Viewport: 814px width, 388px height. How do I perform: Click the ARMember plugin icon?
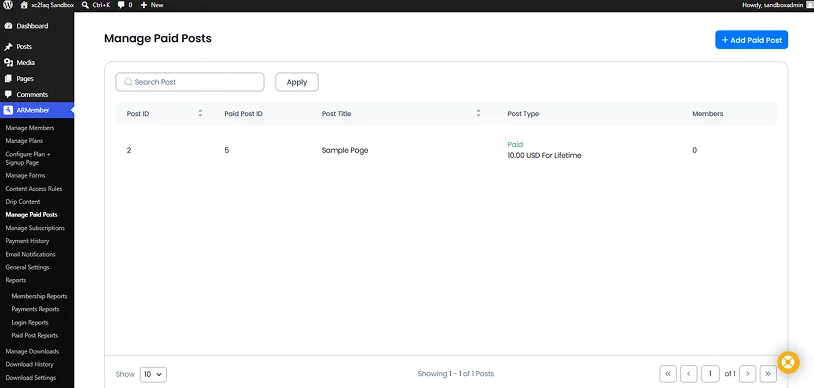[8, 110]
